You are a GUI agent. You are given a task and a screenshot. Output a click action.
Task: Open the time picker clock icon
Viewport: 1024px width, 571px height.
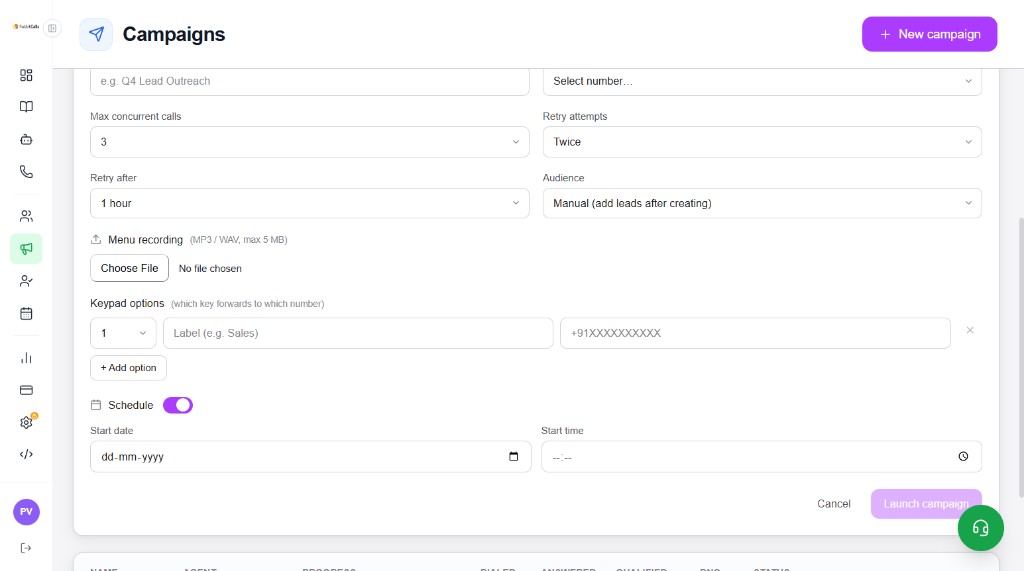(963, 456)
